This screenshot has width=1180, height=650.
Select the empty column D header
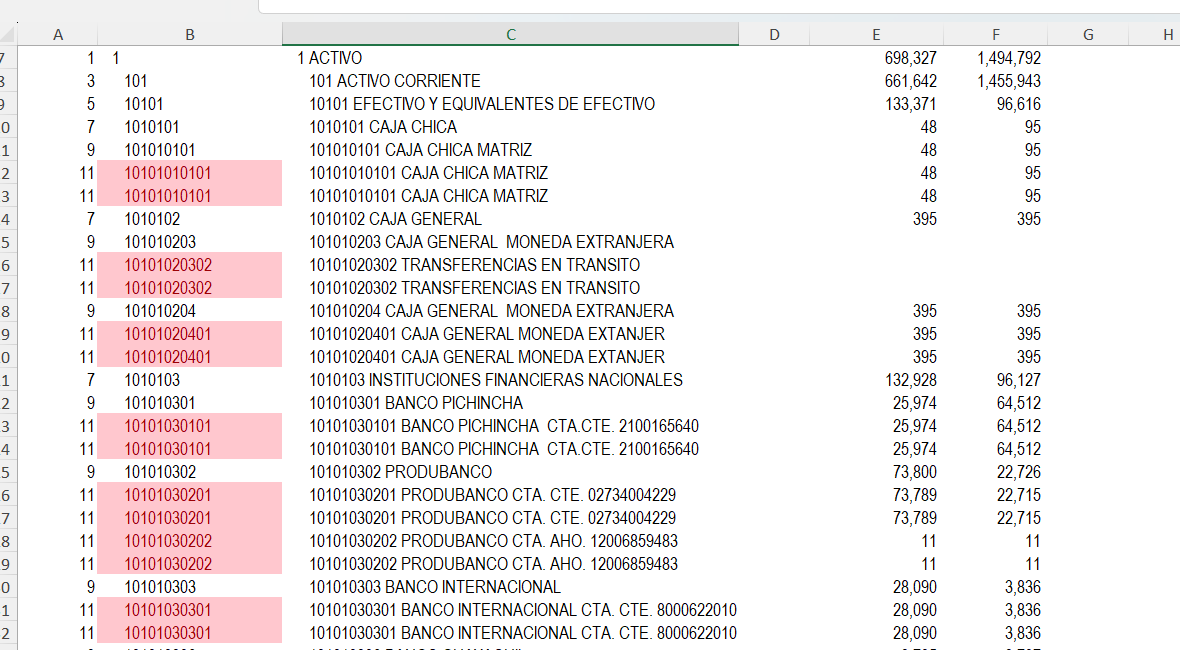(x=774, y=35)
